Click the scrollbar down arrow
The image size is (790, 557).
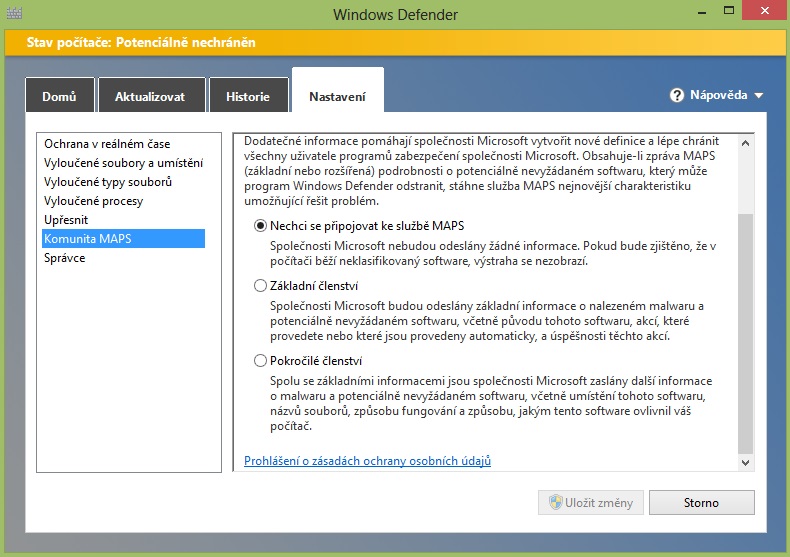point(746,462)
